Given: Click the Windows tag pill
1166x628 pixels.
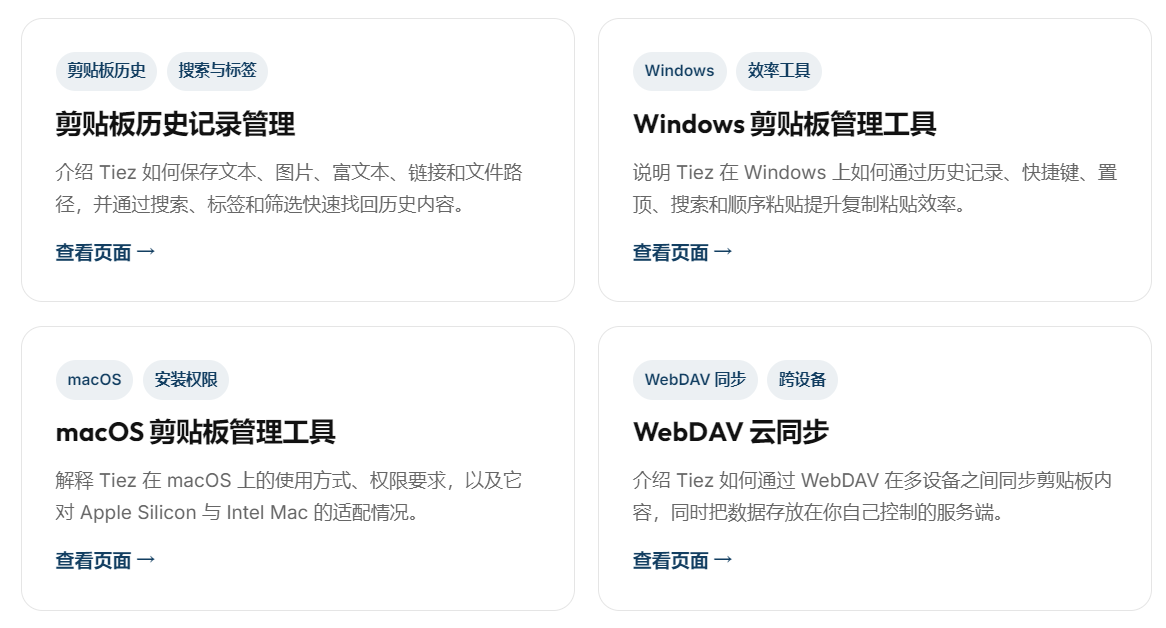Looking at the screenshot, I should pyautogui.click(x=680, y=71).
